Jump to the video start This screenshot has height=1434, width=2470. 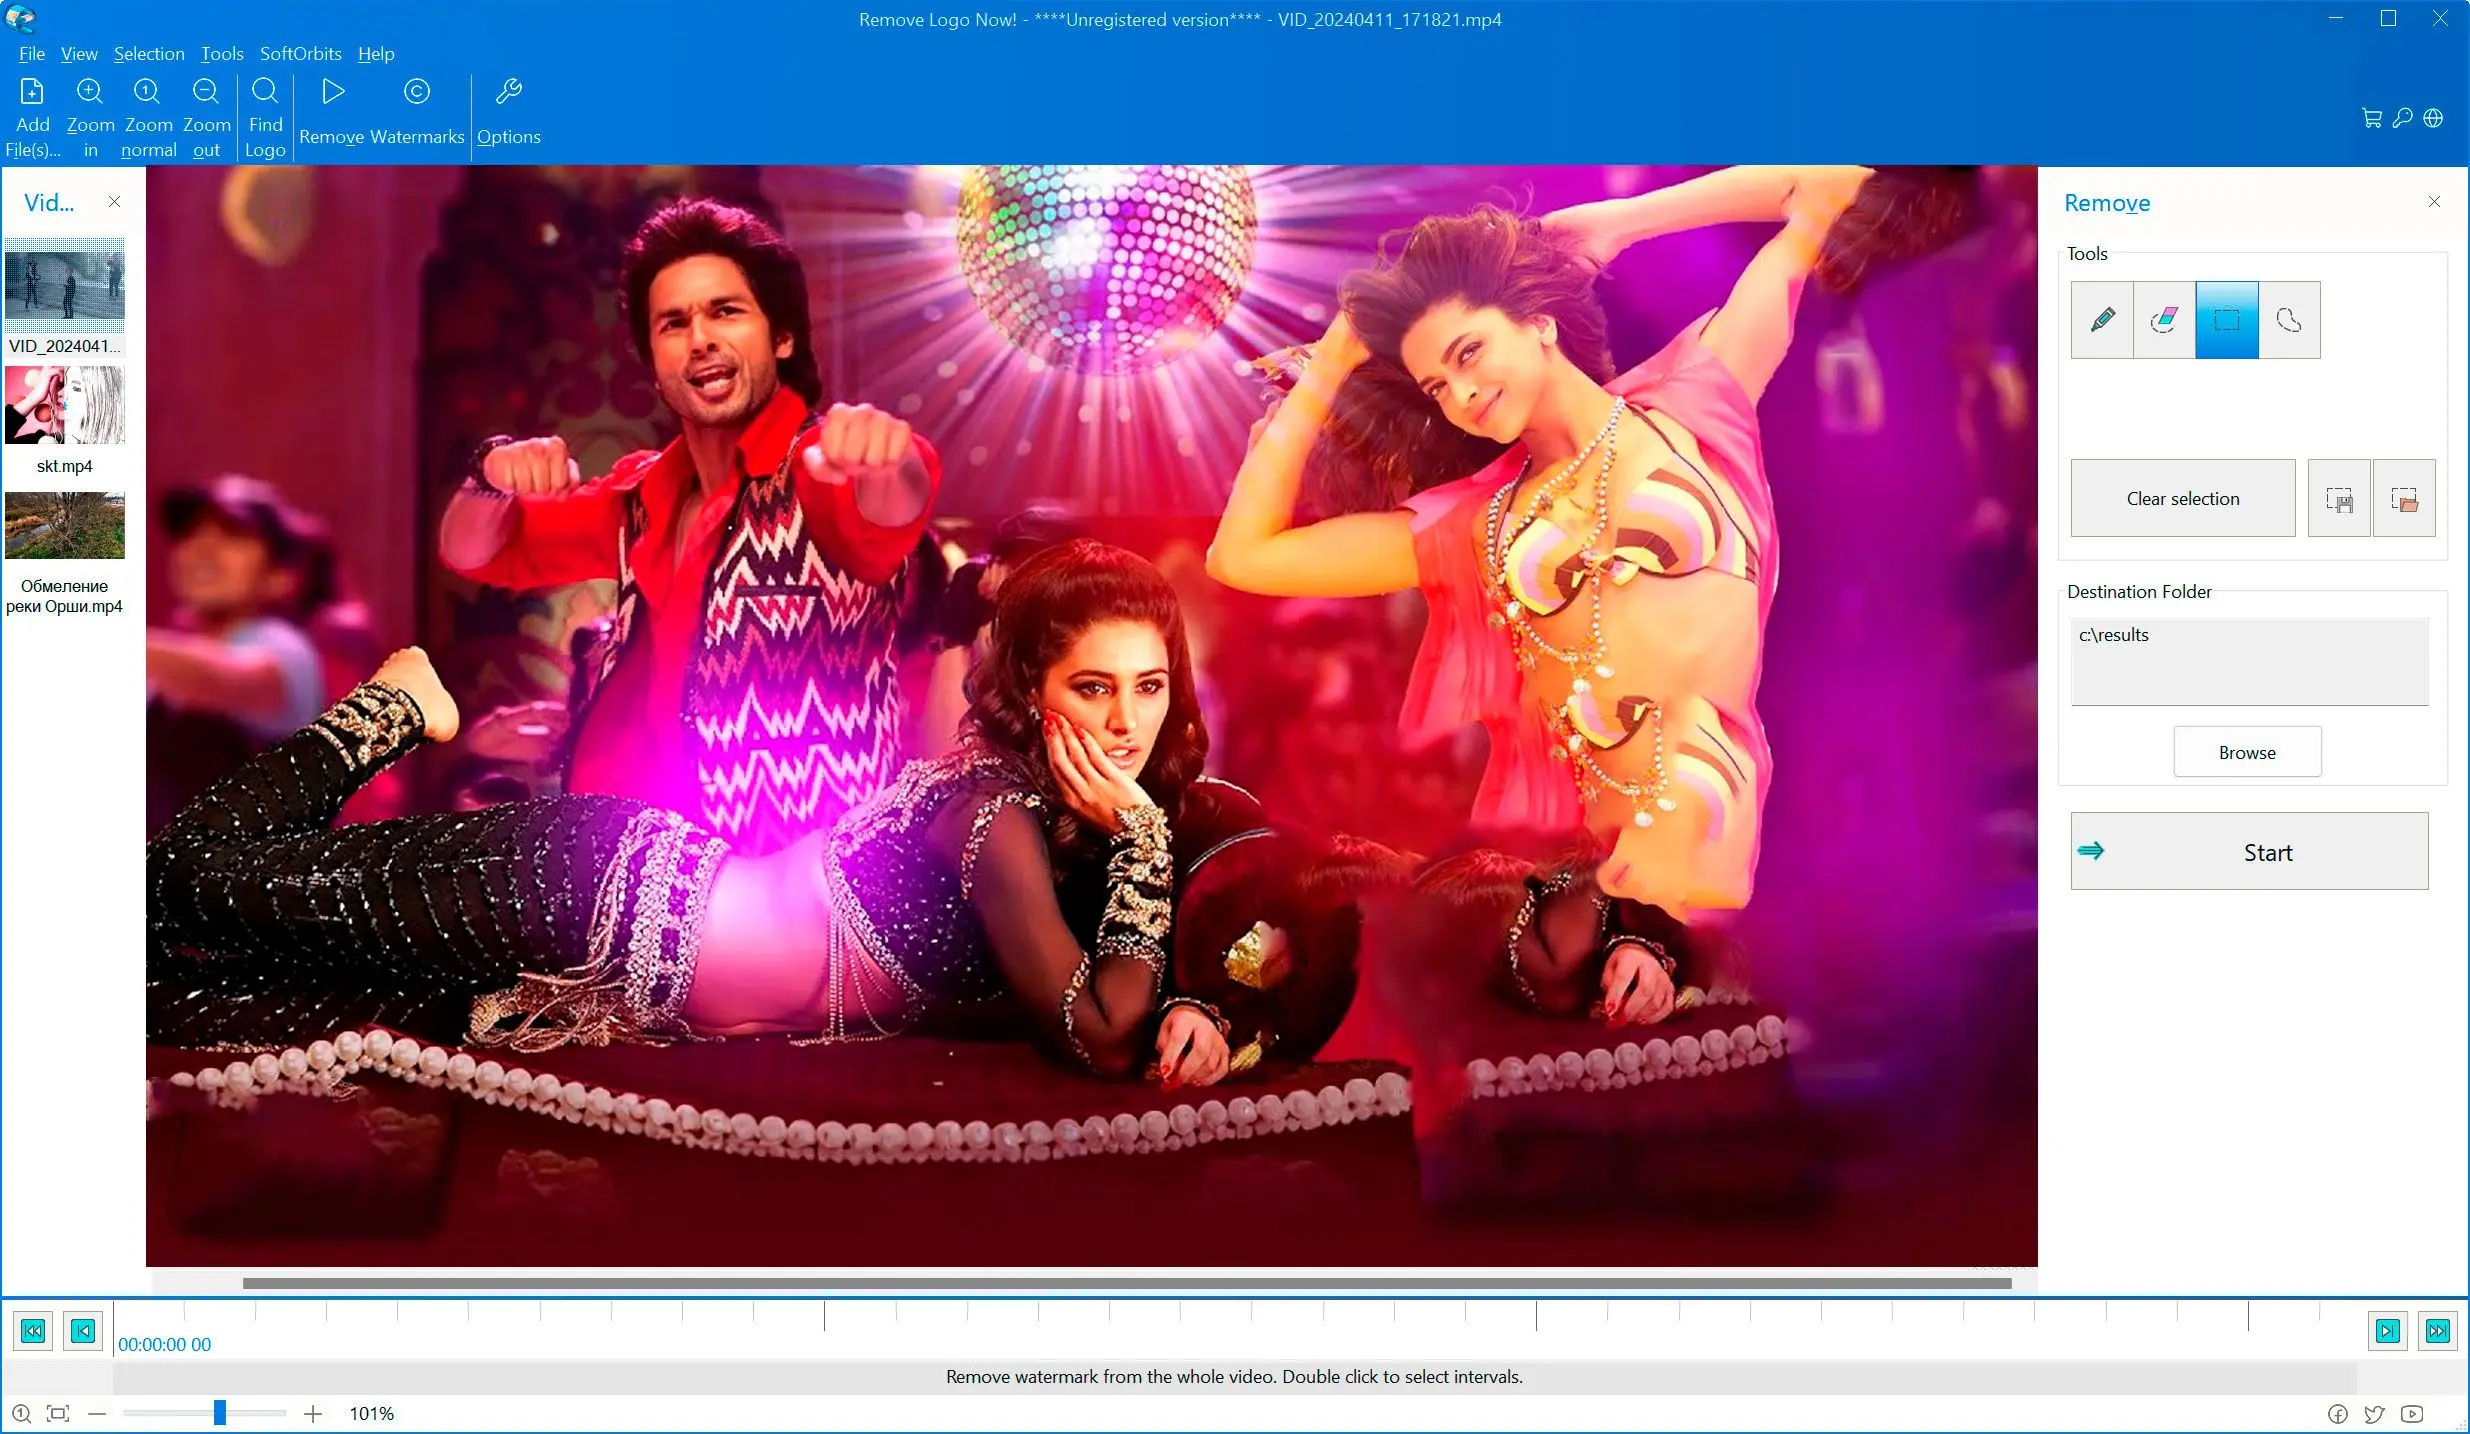[x=33, y=1330]
